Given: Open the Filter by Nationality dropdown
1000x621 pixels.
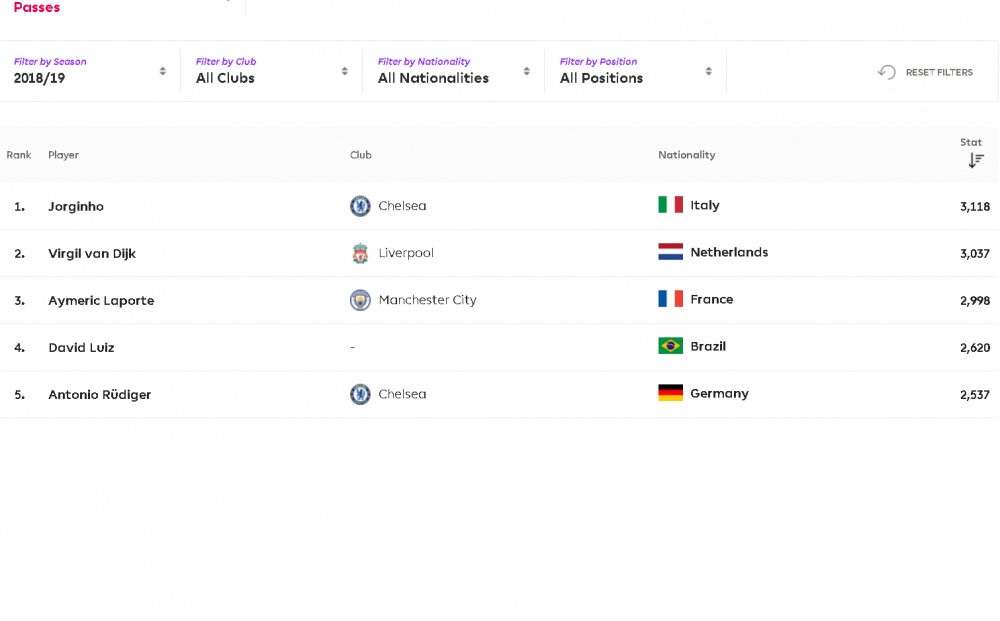Looking at the screenshot, I should 453,71.
